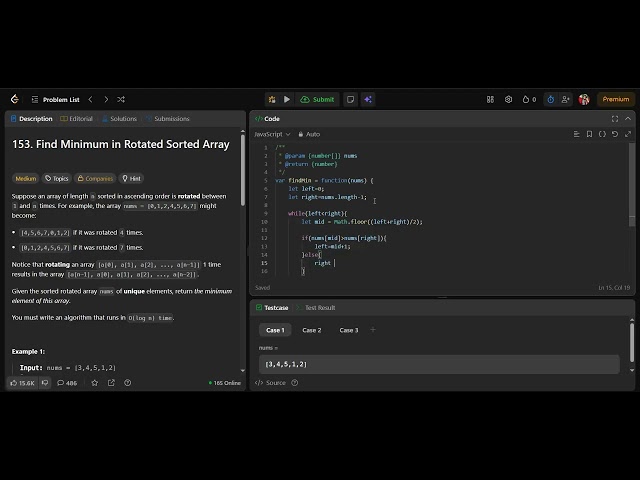The image size is (640, 480).
Task: Go to next problem arrow
Action: click(x=106, y=99)
